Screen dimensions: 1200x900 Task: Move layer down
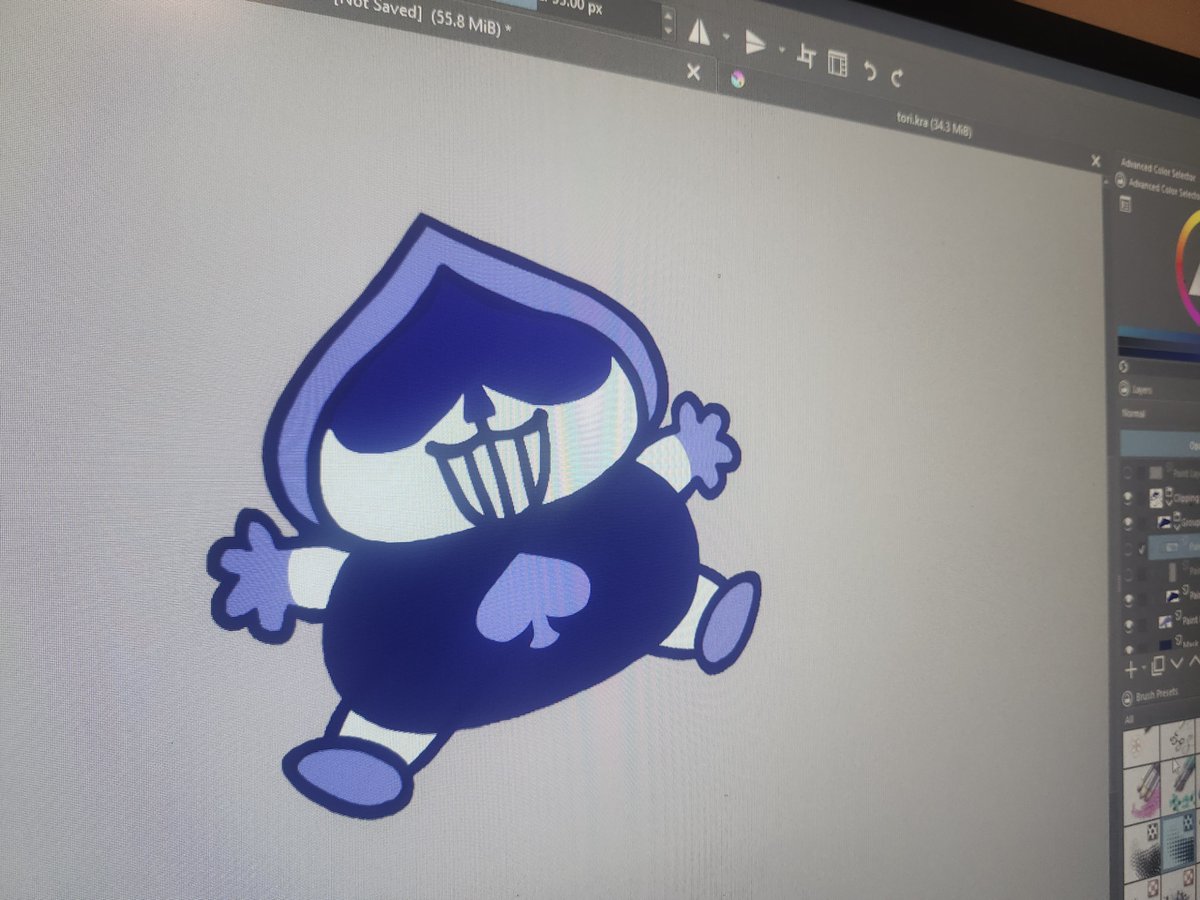(1177, 663)
